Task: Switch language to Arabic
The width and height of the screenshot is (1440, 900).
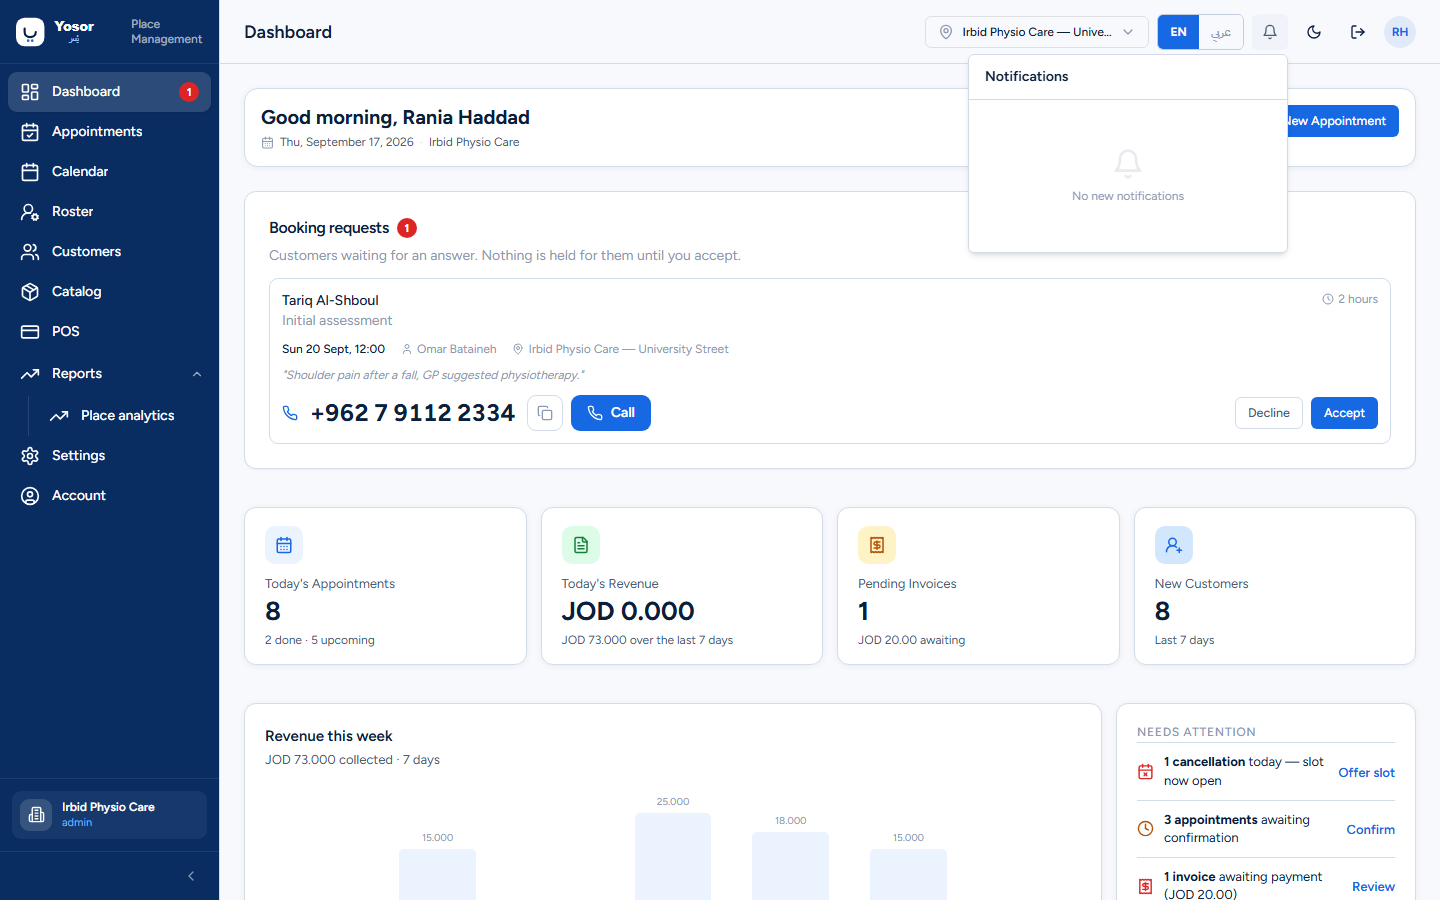Action: point(1221,32)
